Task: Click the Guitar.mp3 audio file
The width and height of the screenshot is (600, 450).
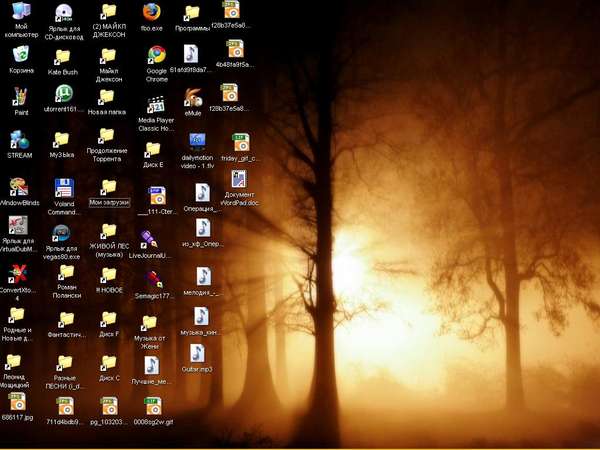Action: tap(197, 353)
